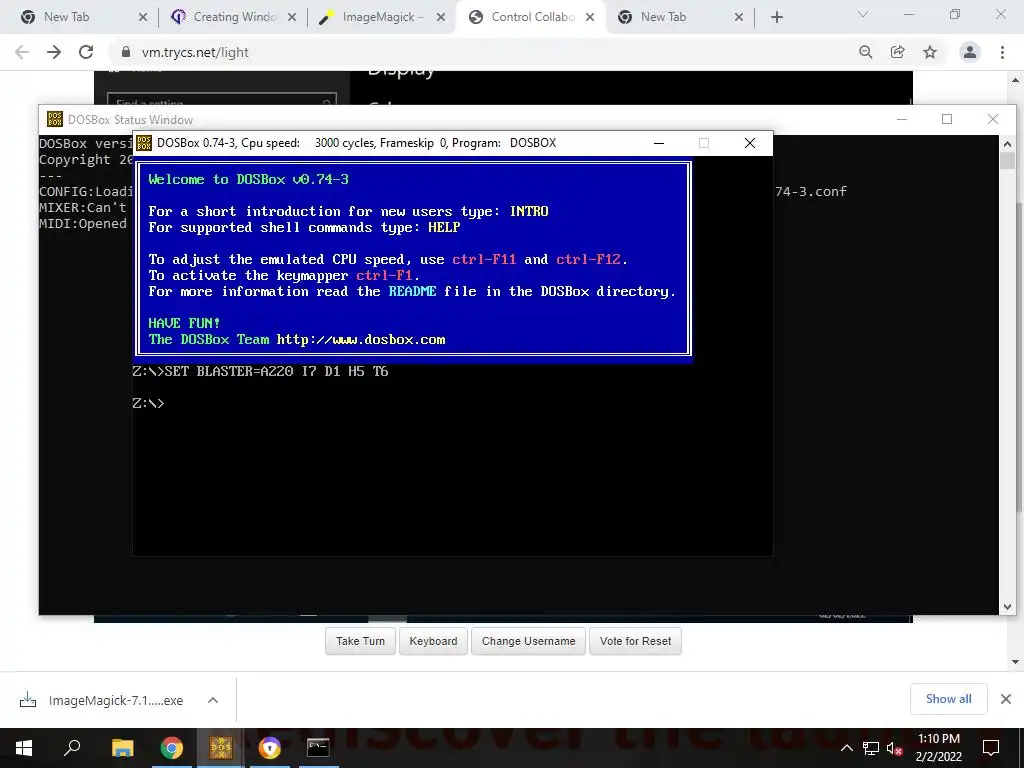Open downloaded ImageMagick-7.1 exe file
This screenshot has height=768, width=1024.
116,700
